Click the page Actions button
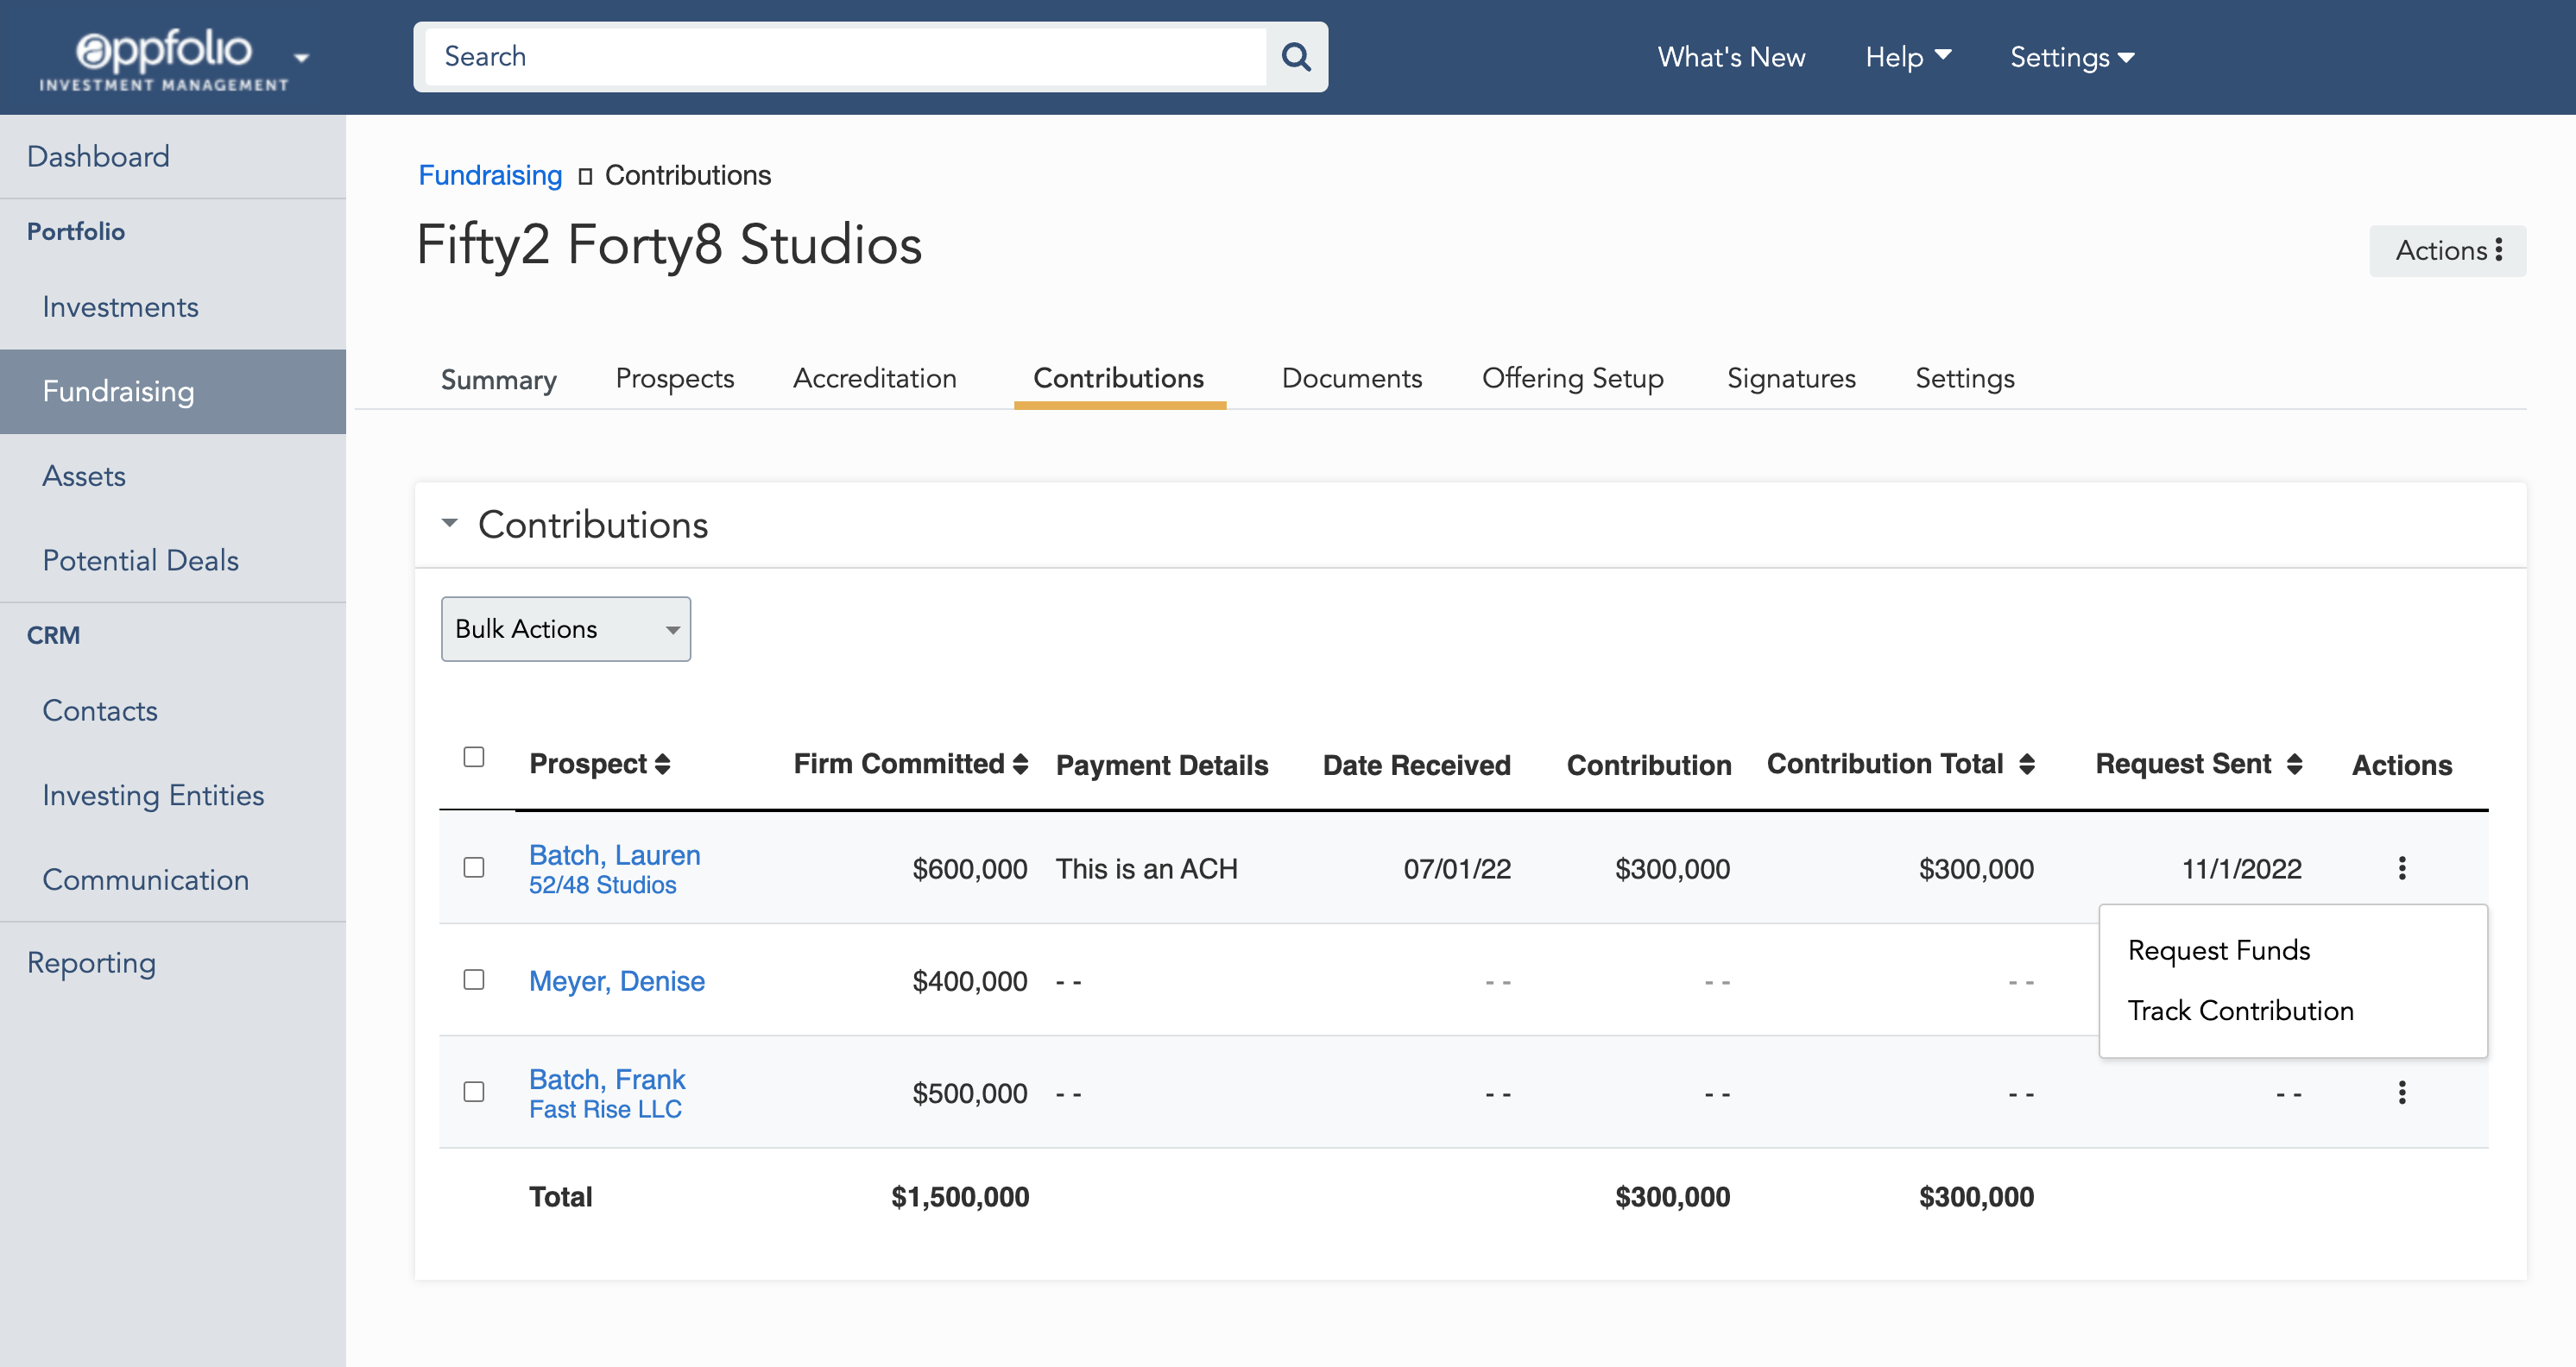The height and width of the screenshot is (1367, 2576). tap(2446, 250)
